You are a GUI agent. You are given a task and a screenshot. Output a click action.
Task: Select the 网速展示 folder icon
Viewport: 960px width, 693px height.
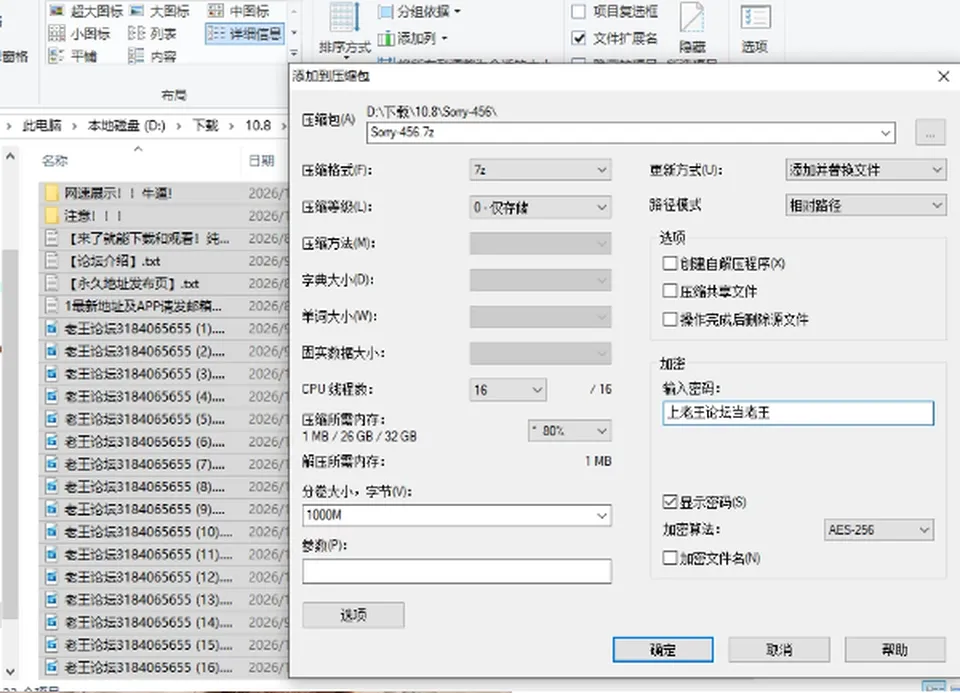click(x=52, y=193)
